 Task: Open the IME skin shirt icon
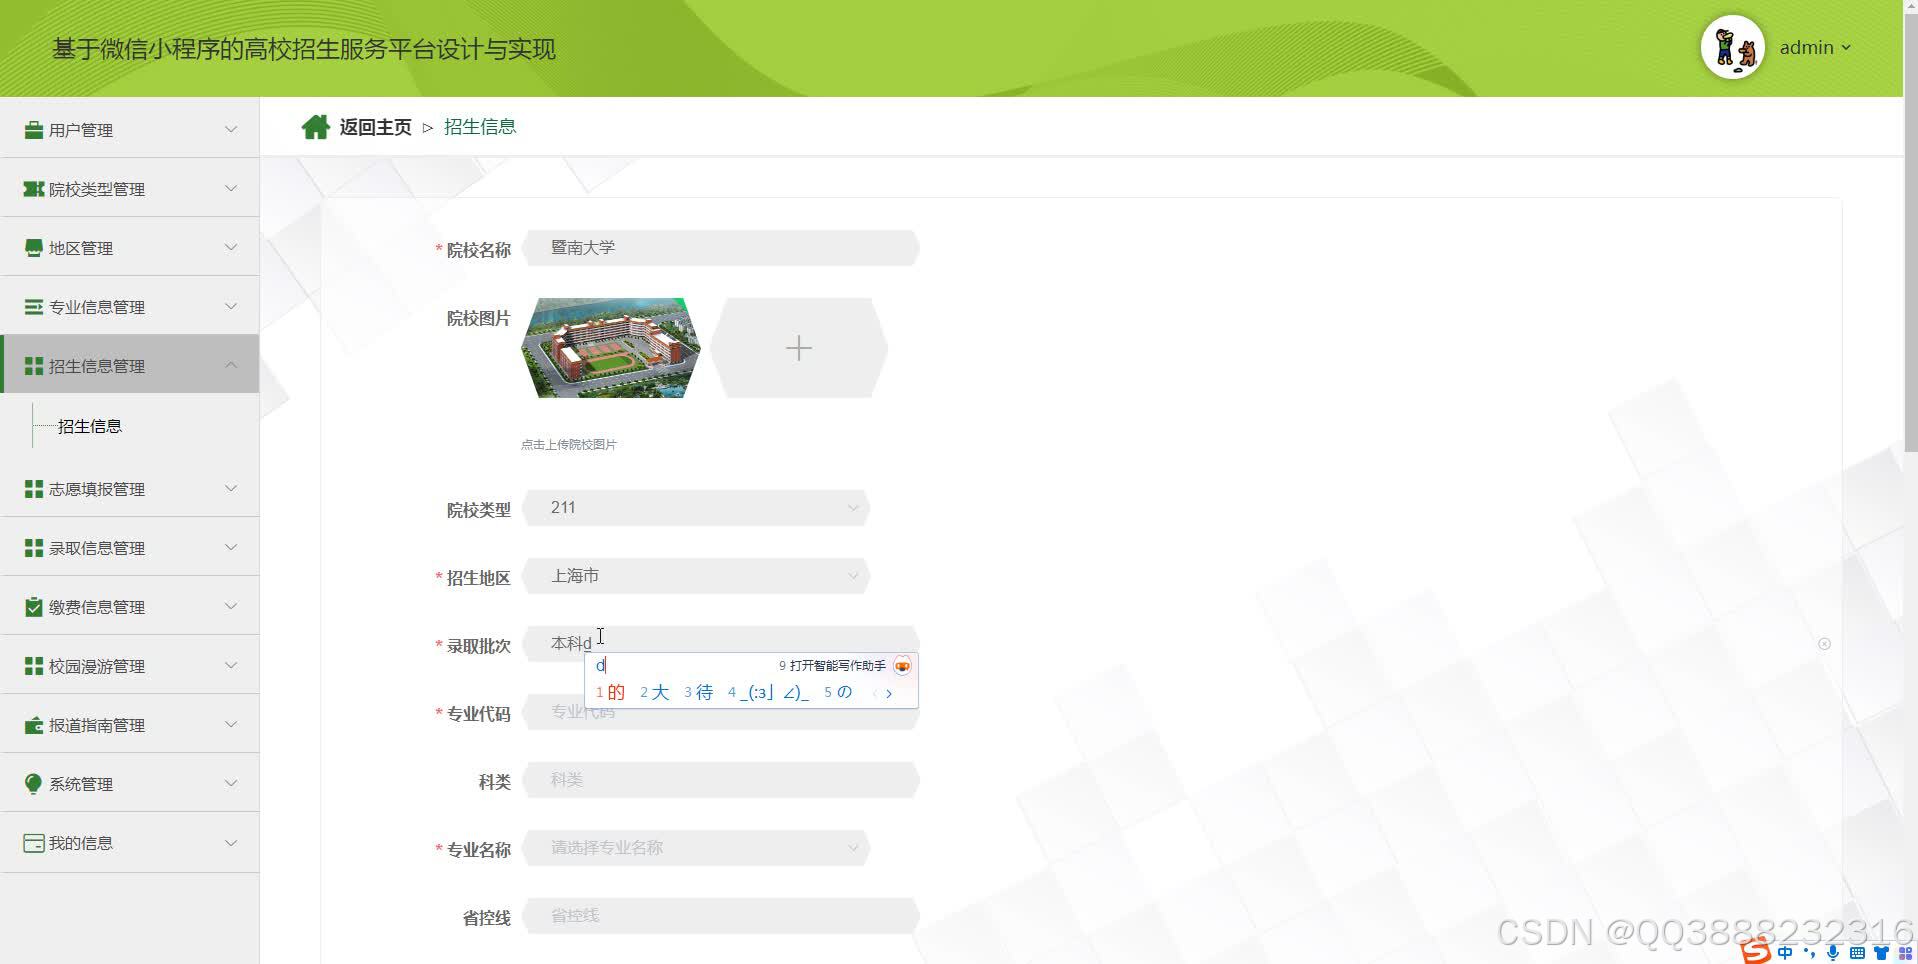coord(1881,953)
